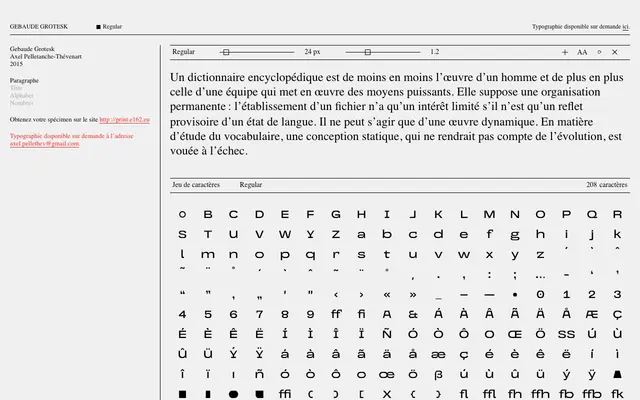The image size is (640, 400).
Task: Select the ß eszett glyph
Action: click(438, 374)
